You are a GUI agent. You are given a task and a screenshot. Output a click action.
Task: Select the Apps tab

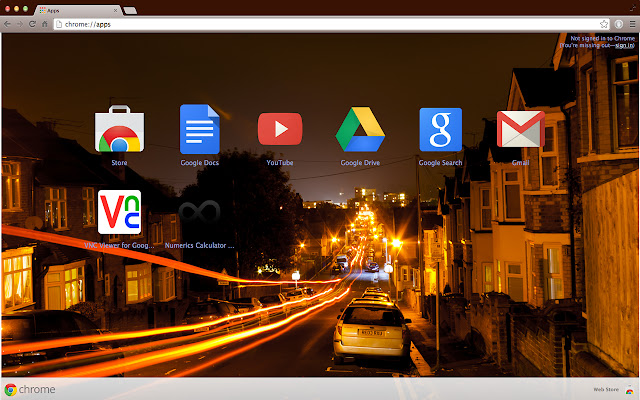(x=78, y=10)
